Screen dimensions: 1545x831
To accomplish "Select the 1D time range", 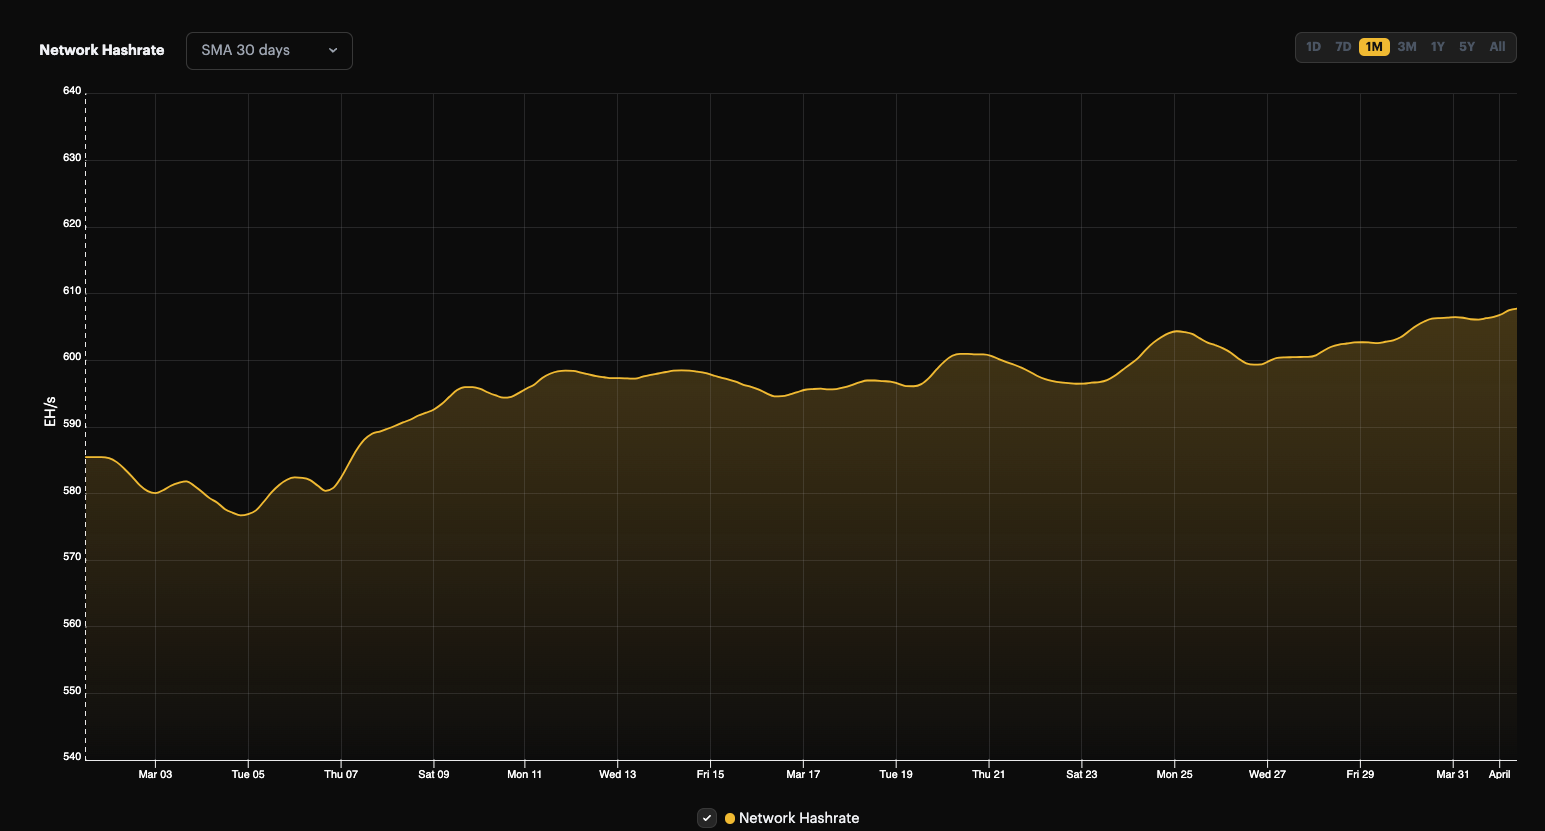I will 1313,46.
